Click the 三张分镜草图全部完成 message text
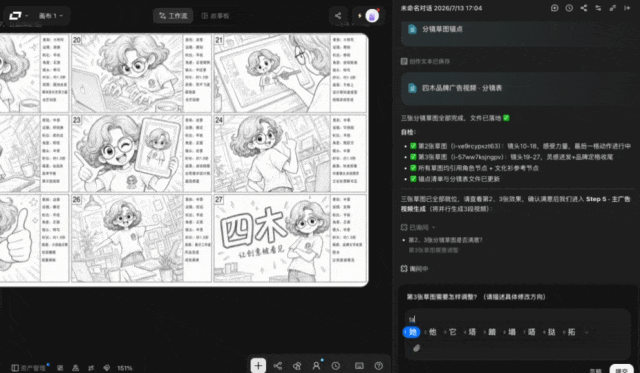 pos(455,118)
